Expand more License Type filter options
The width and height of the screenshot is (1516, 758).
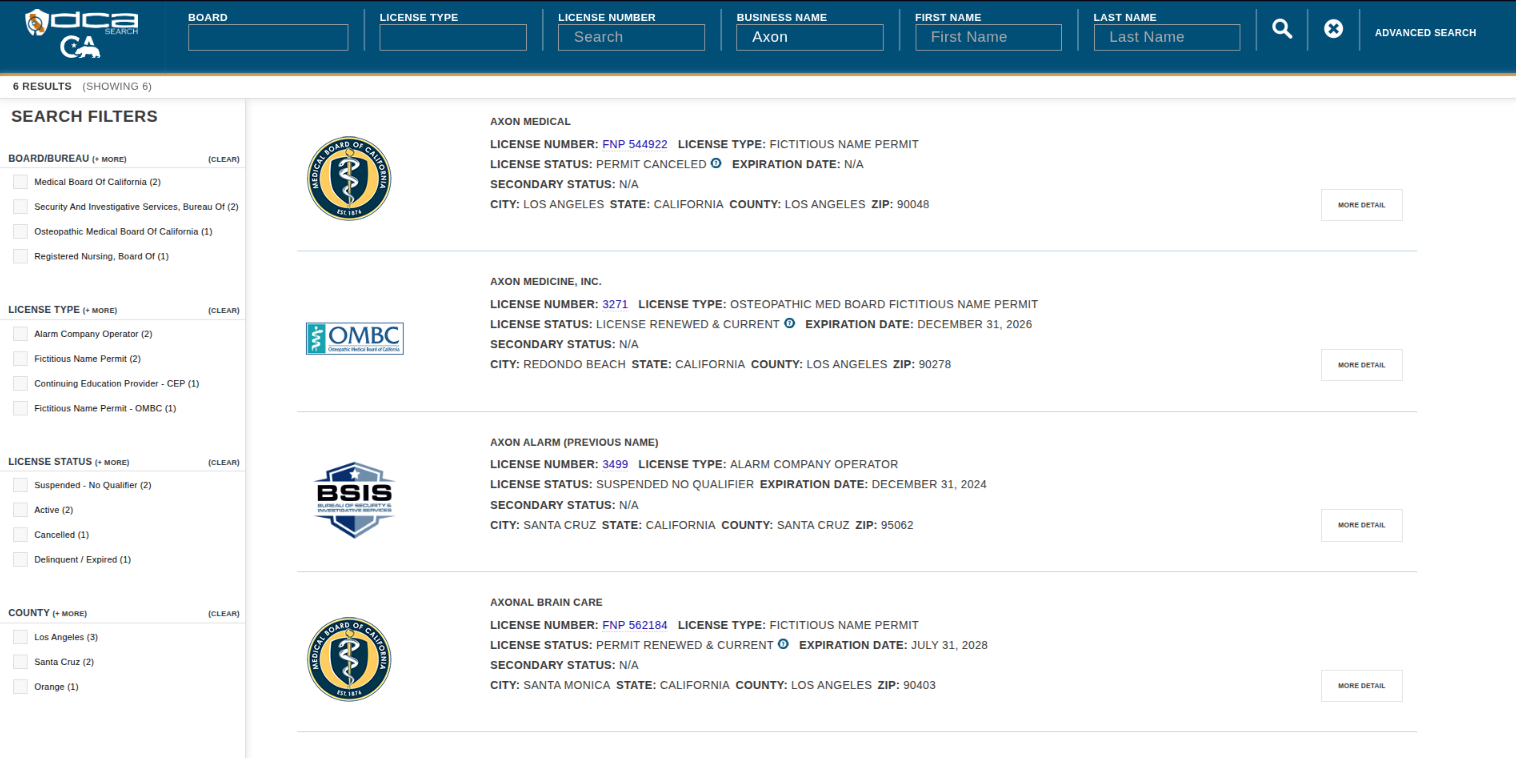(100, 311)
